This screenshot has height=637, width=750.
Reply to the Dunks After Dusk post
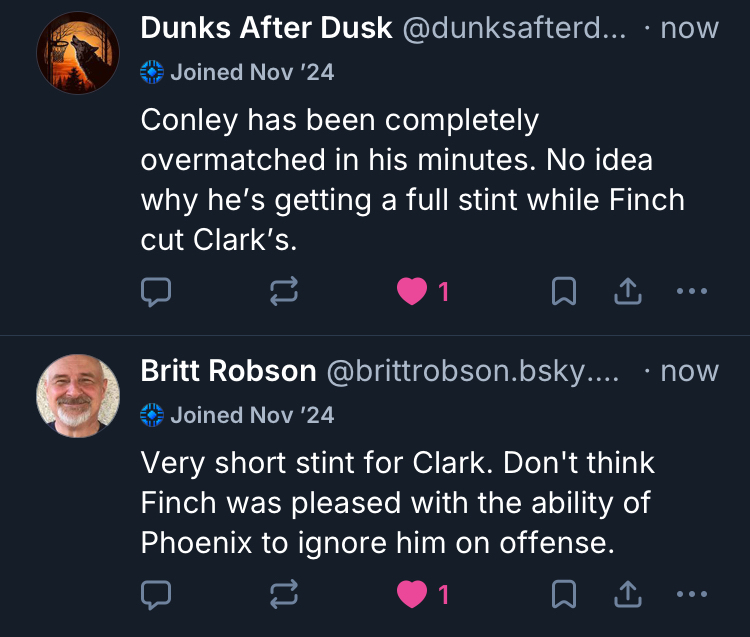pos(155,291)
